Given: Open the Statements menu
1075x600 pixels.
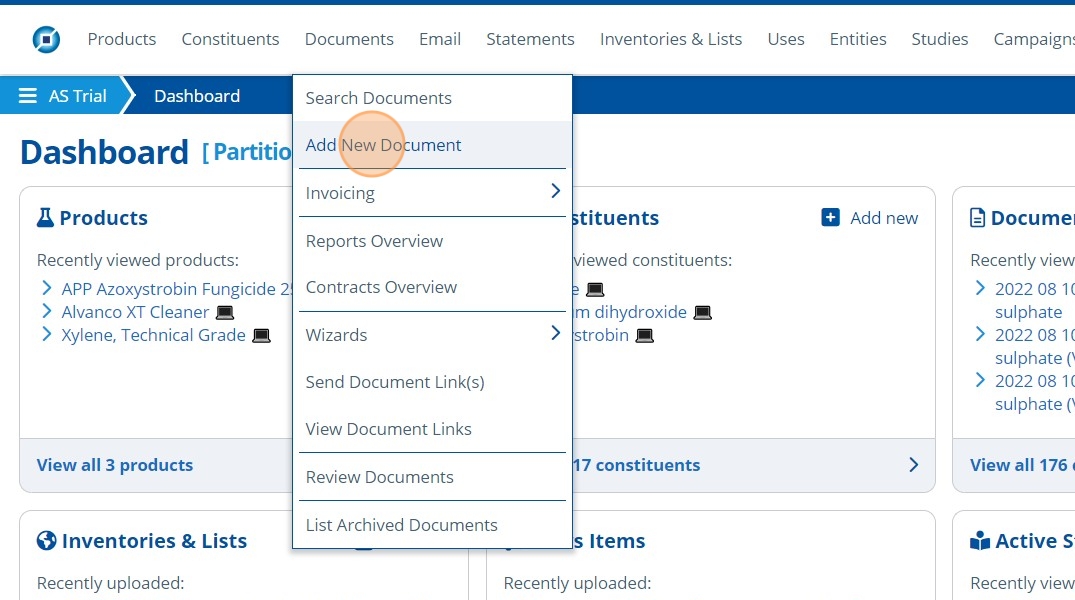Looking at the screenshot, I should tap(530, 39).
